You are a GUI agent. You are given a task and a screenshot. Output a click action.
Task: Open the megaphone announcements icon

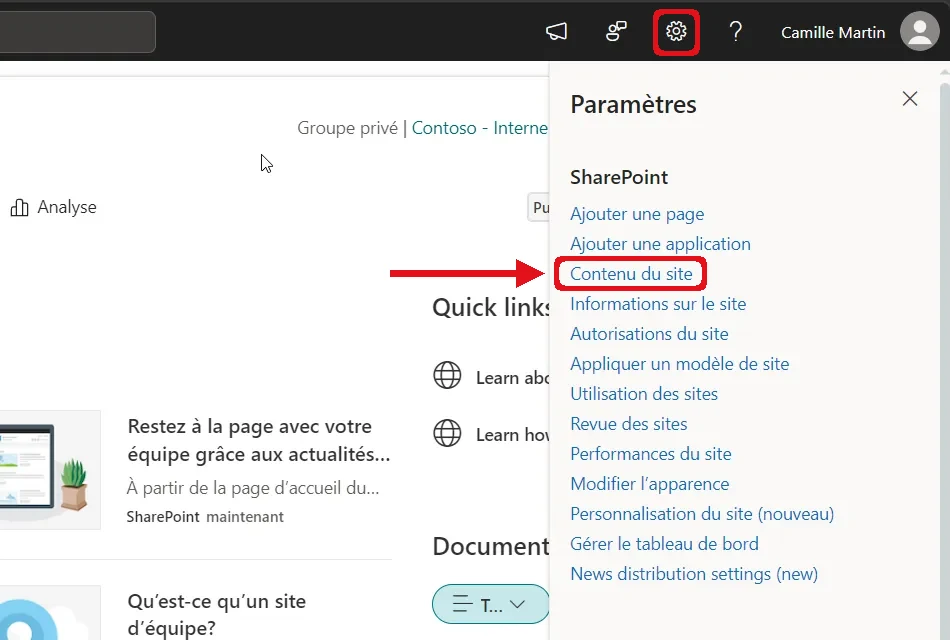(x=556, y=31)
